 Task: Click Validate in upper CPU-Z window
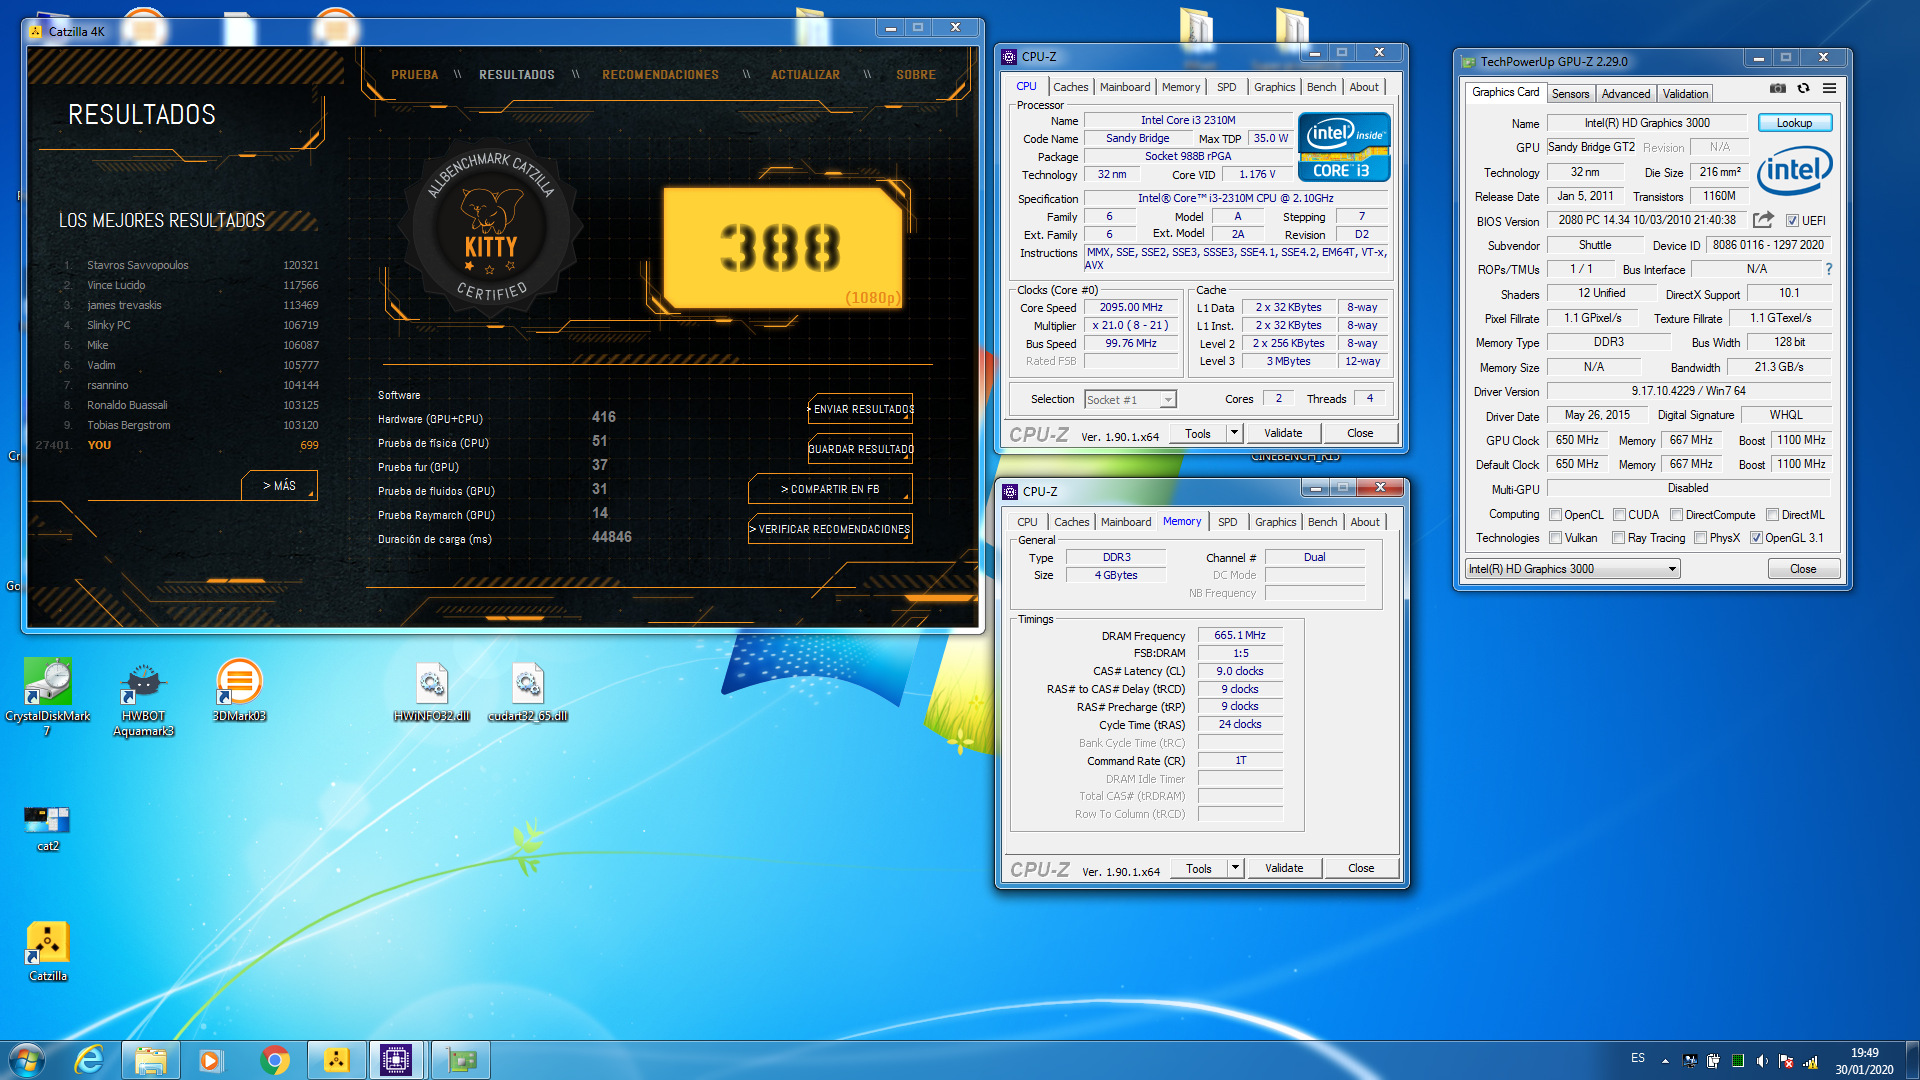(1283, 433)
